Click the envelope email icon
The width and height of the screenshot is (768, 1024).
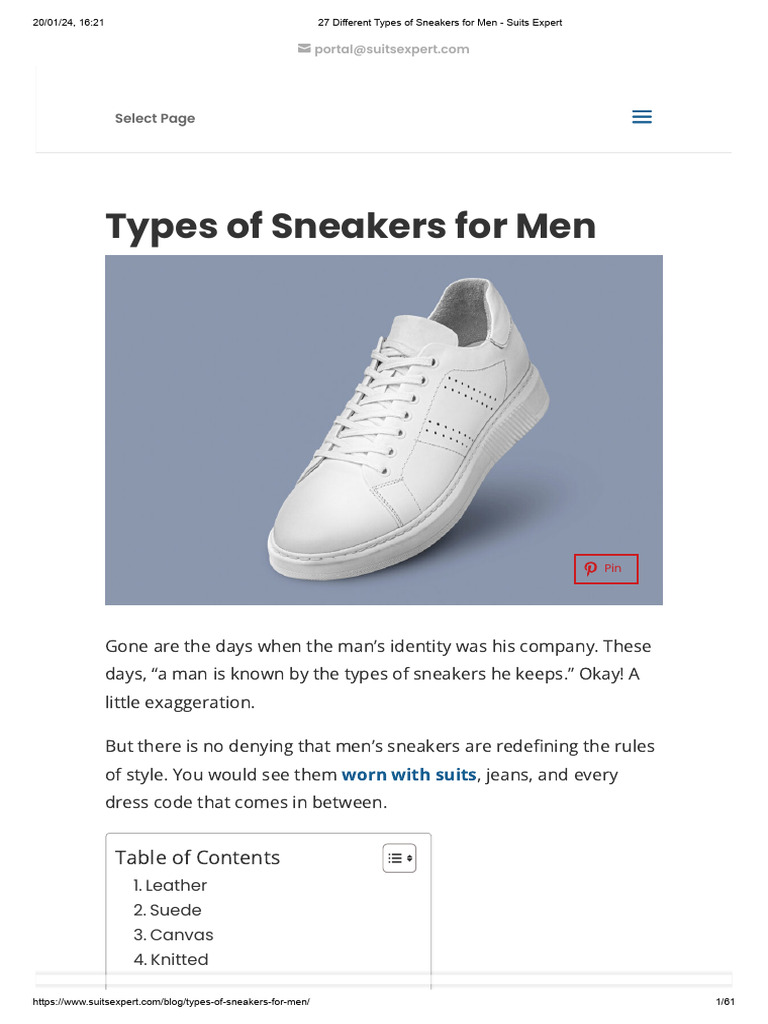[304, 49]
